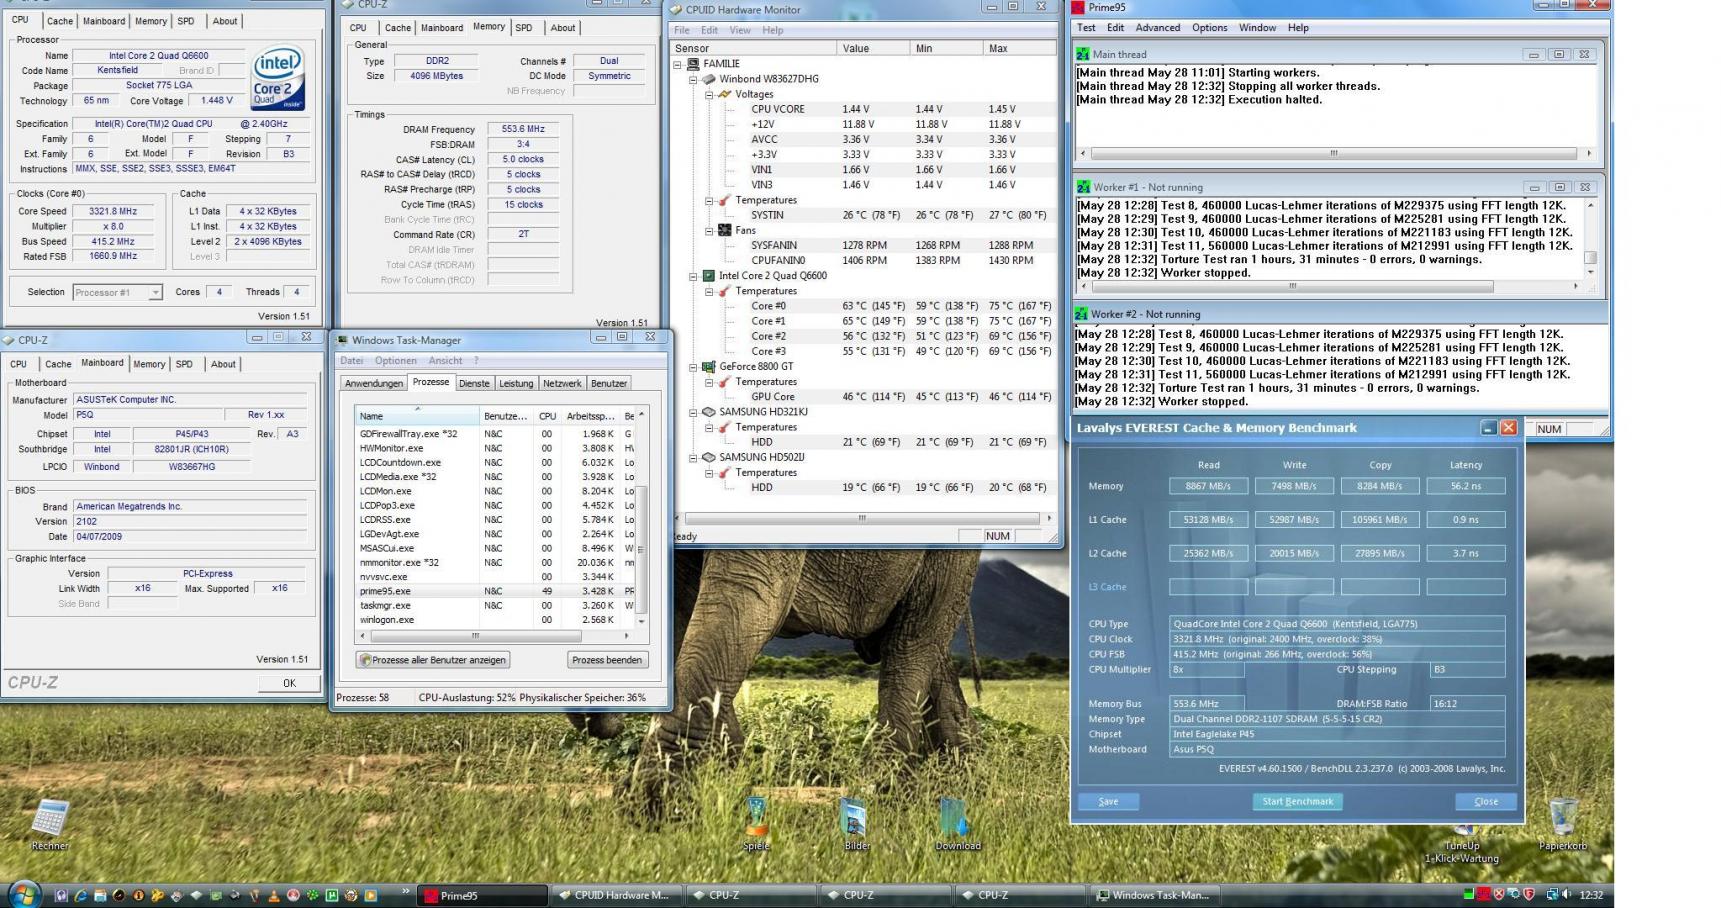The width and height of the screenshot is (1721, 908).
Task: Show hidden quick launch icons via chevron
Action: 405,890
